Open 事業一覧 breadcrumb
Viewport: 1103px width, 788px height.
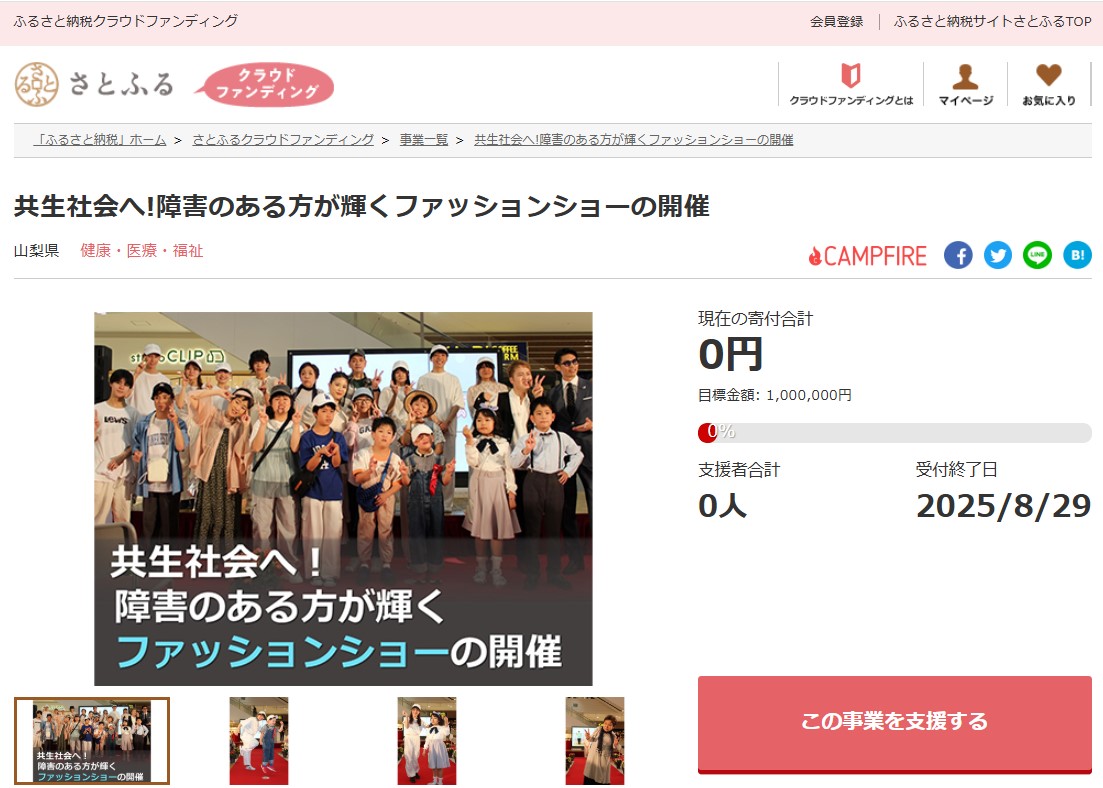click(424, 140)
